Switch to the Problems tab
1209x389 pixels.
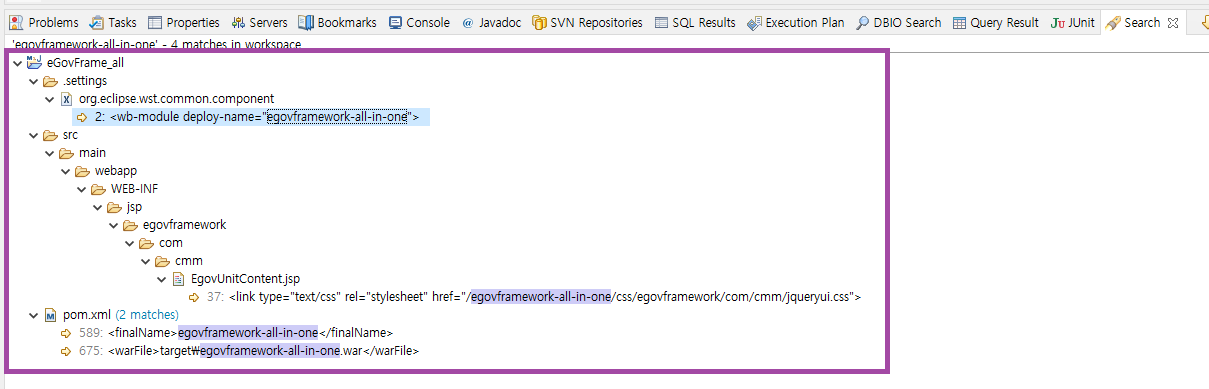click(x=43, y=22)
